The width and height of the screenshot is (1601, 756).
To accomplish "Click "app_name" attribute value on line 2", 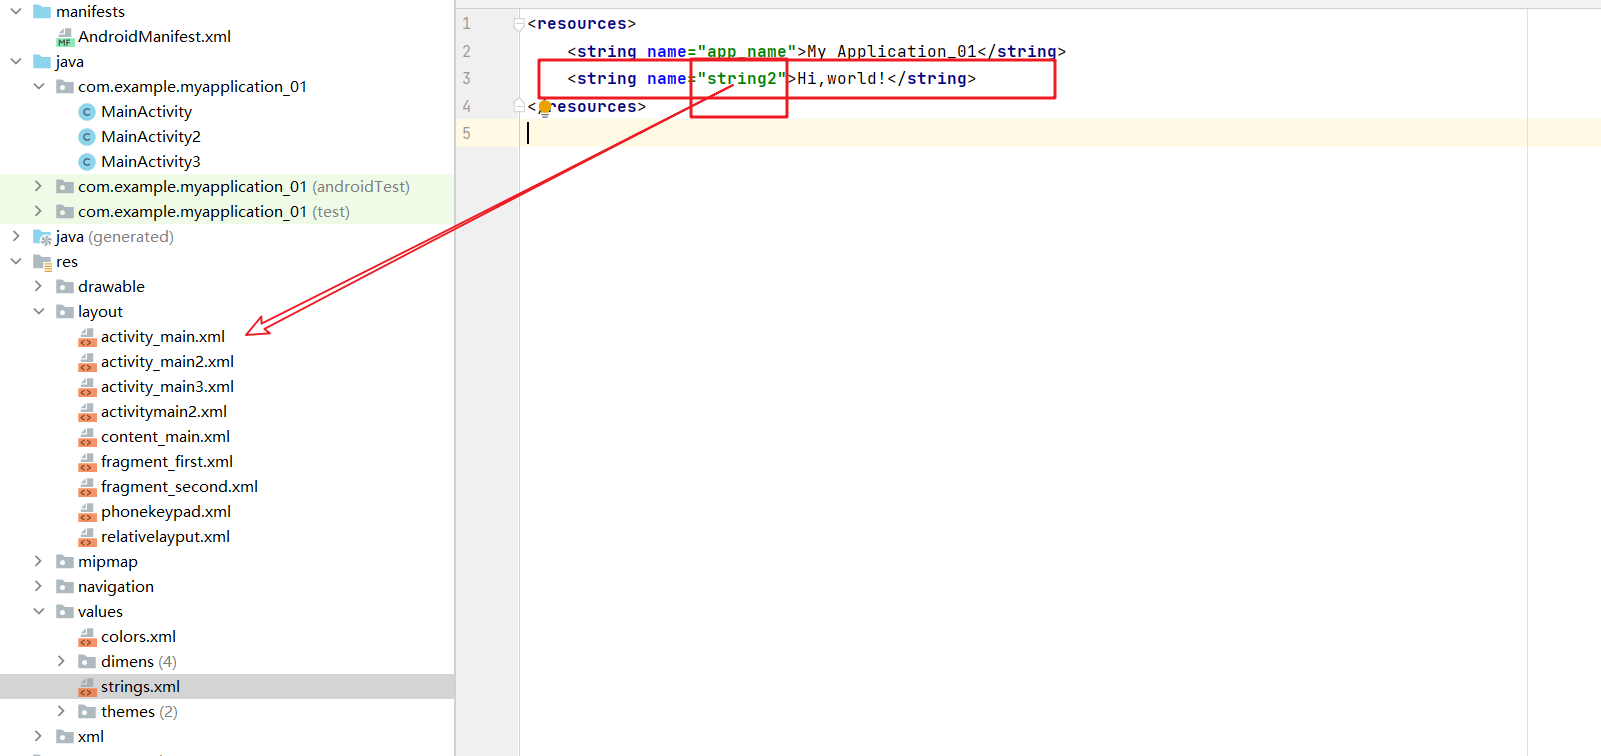I will click(746, 51).
